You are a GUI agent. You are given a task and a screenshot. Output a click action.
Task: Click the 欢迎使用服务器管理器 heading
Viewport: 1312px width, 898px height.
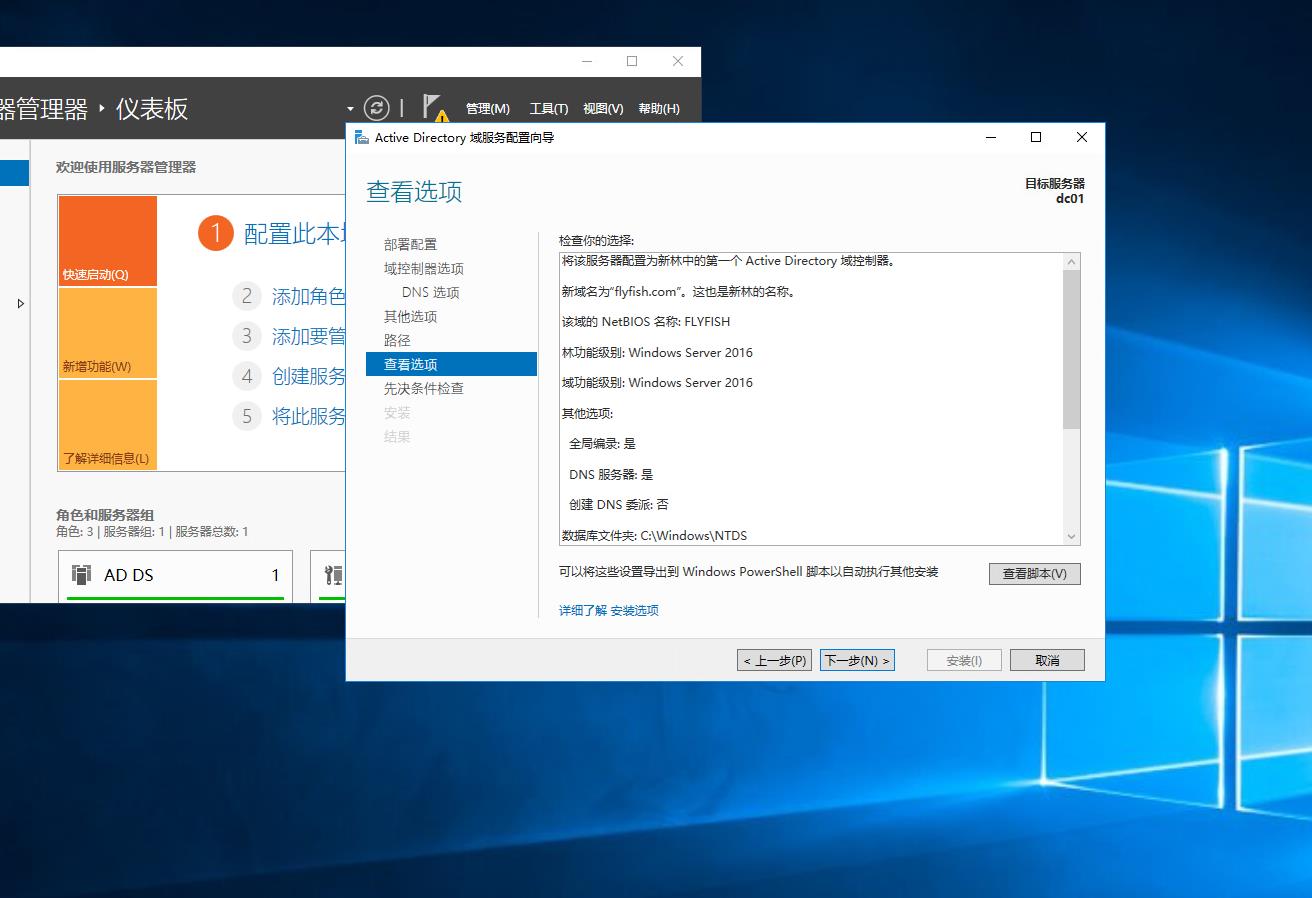point(126,167)
